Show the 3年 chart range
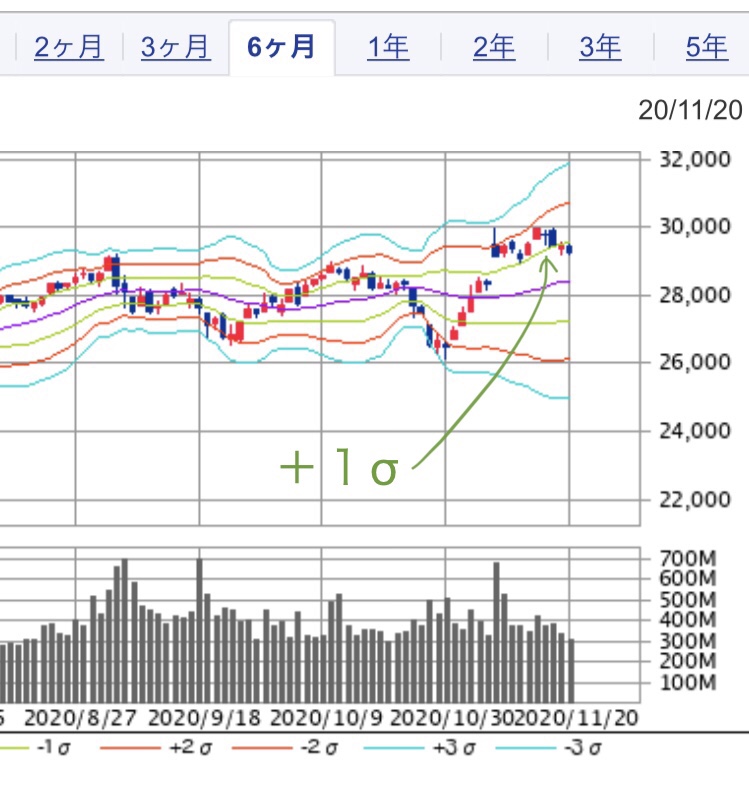749x804 pixels. click(x=600, y=47)
